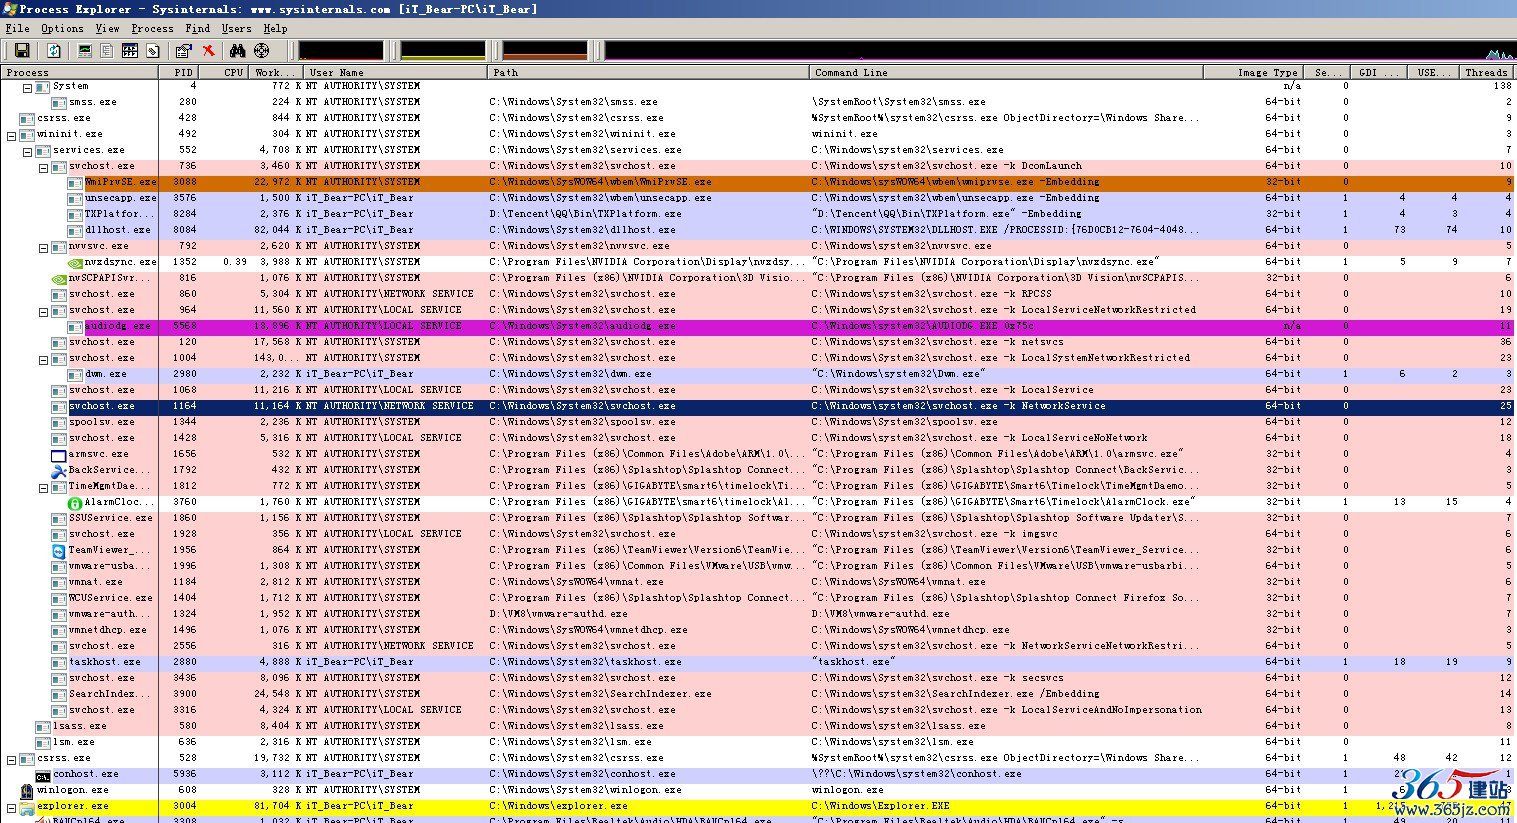The width and height of the screenshot is (1517, 823).
Task: Click the console icon beside conhost.exe
Action: pyautogui.click(x=43, y=774)
